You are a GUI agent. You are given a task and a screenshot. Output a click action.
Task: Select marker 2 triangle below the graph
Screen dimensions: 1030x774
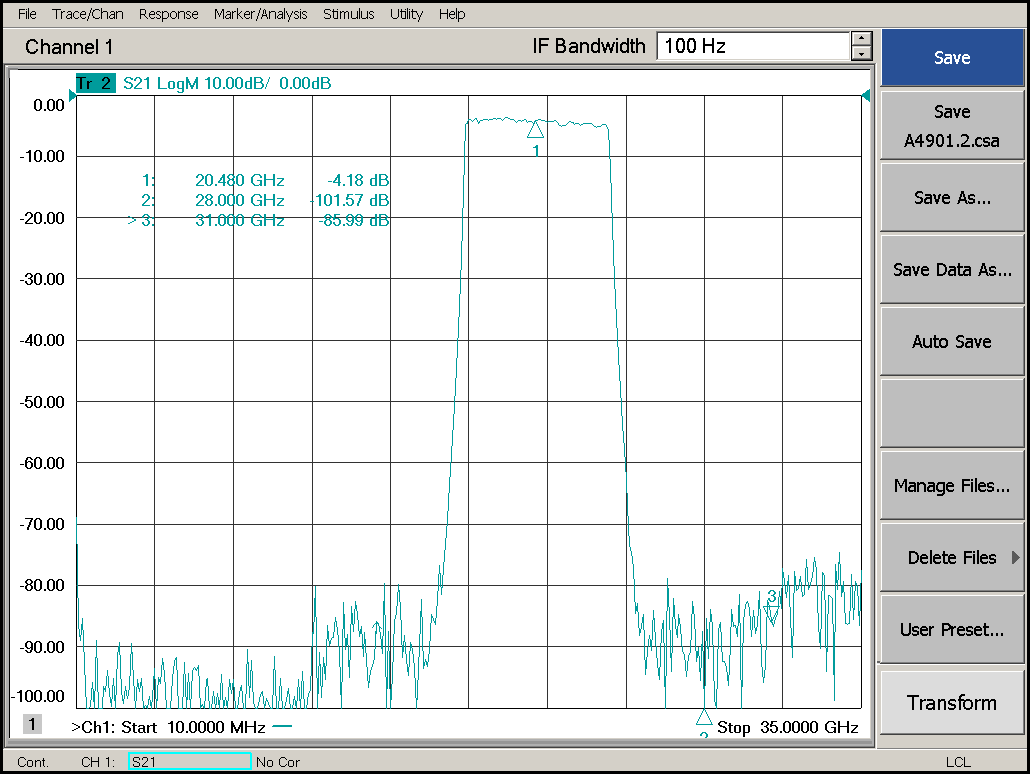pyautogui.click(x=703, y=717)
